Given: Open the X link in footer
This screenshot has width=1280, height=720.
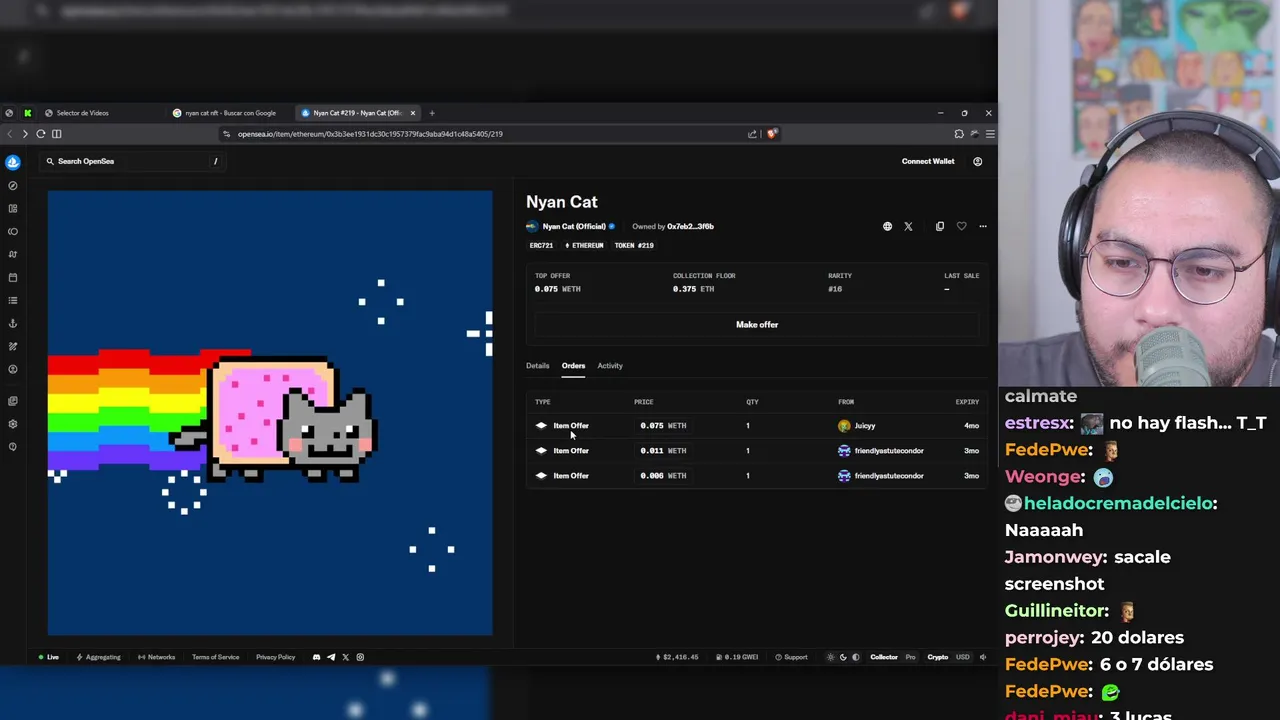Looking at the screenshot, I should pyautogui.click(x=346, y=657).
